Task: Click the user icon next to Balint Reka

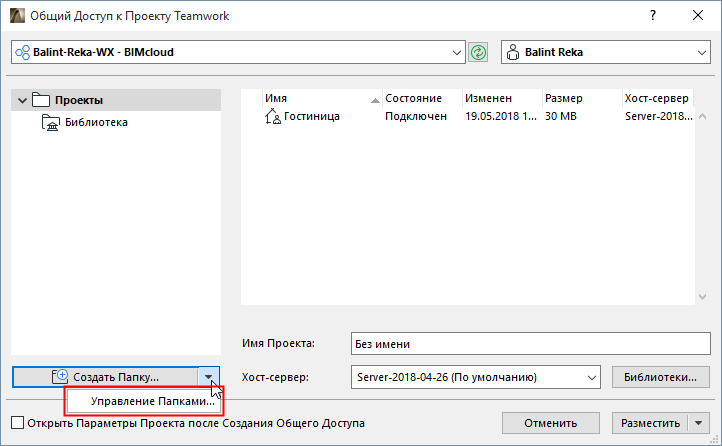Action: pyautogui.click(x=512, y=52)
